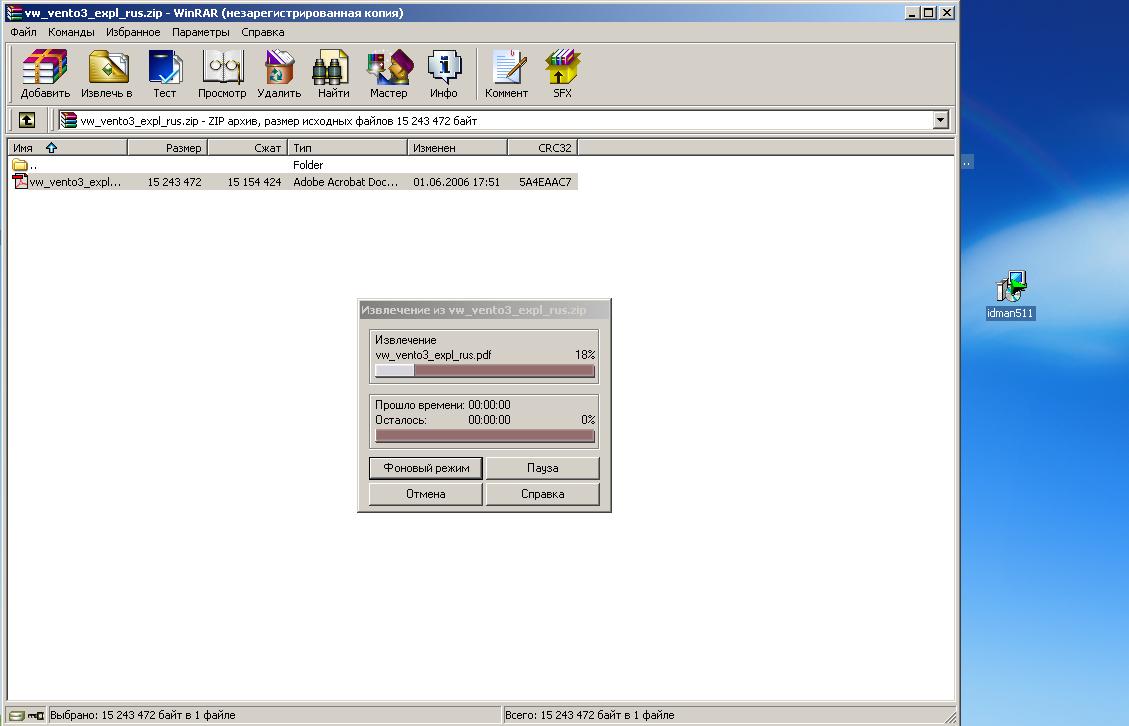Click the date 01.06.2006 17:51
Viewport: 1129px width, 726px height.
tap(456, 182)
